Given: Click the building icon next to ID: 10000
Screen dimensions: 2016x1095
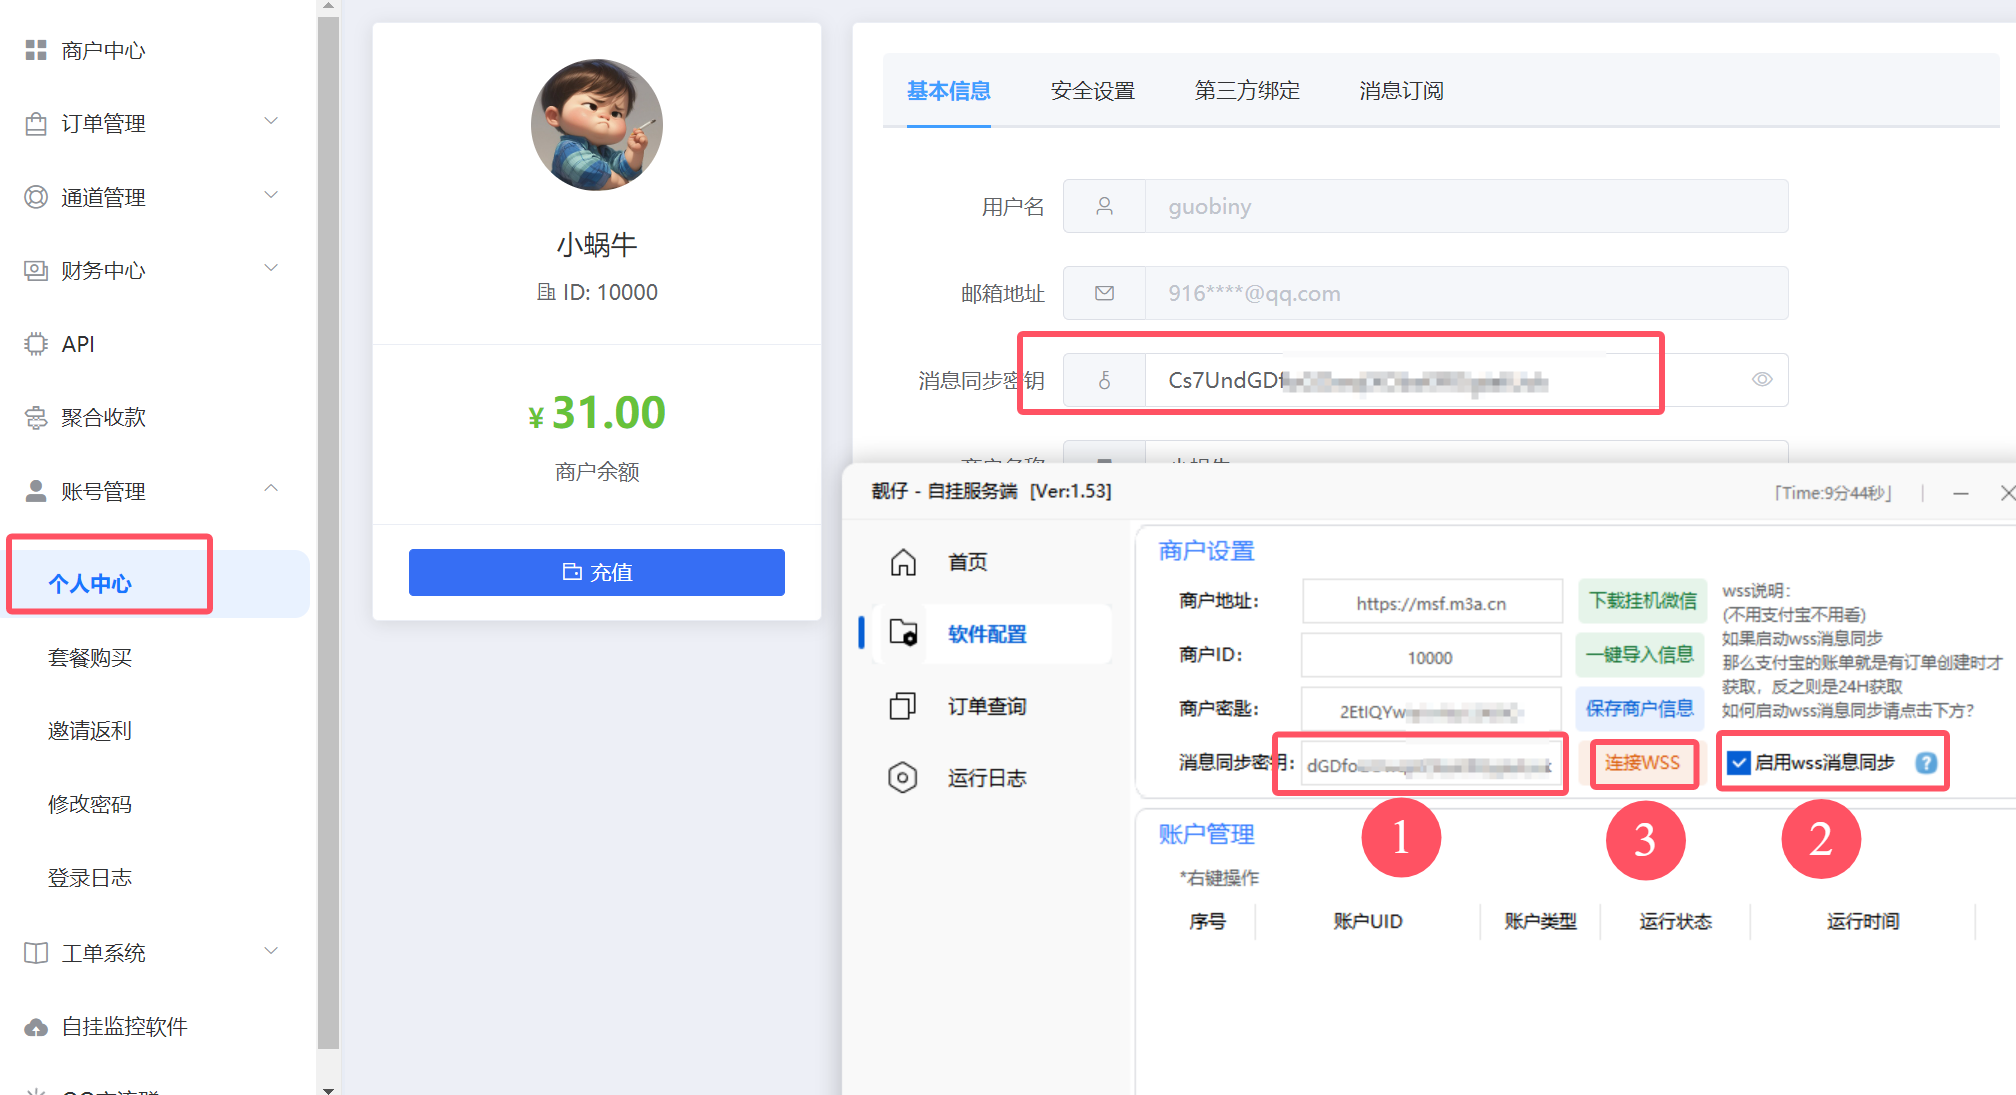Looking at the screenshot, I should pyautogui.click(x=546, y=292).
